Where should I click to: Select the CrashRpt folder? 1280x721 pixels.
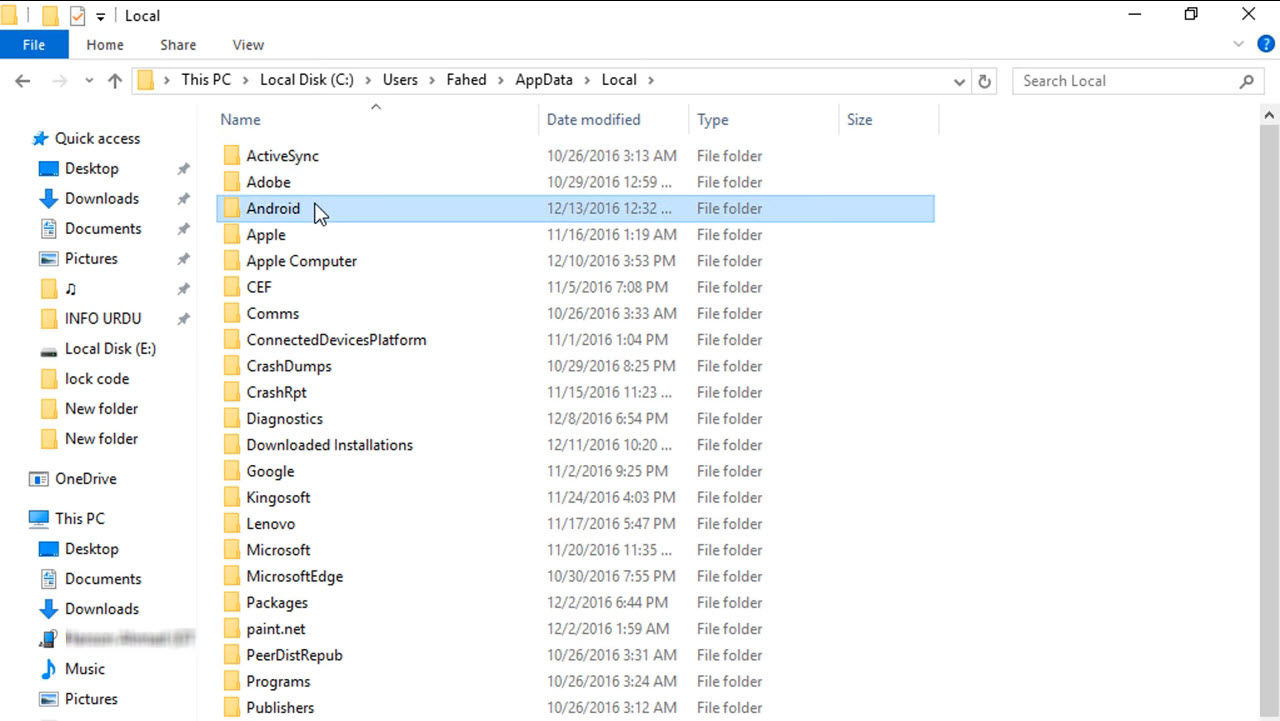[276, 392]
